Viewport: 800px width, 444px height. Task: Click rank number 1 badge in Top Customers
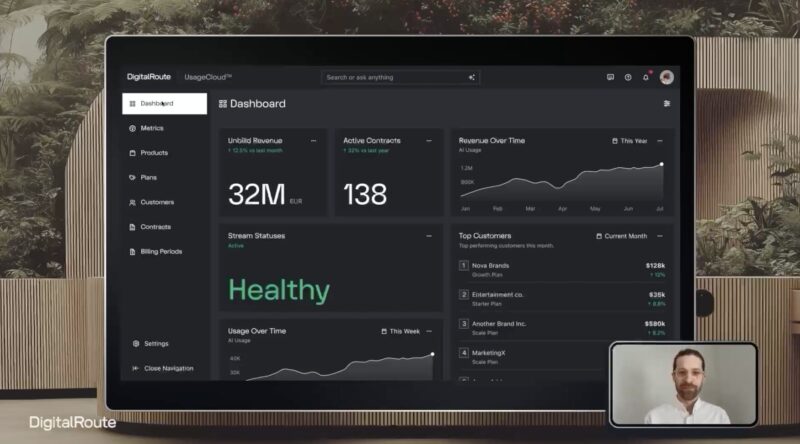(x=464, y=265)
